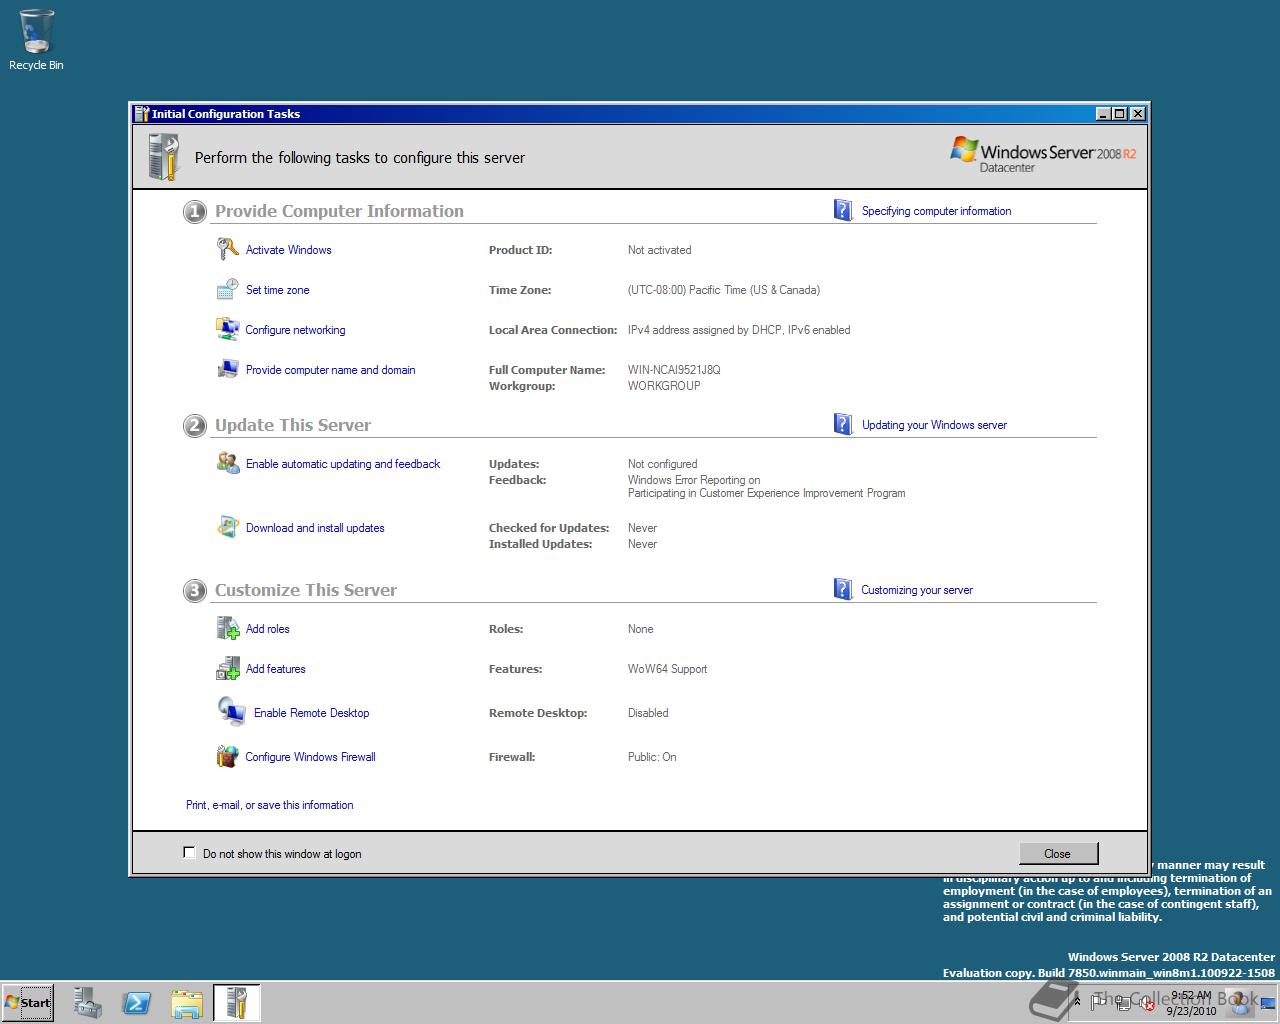Open the Set time zone link
The image size is (1280, 1024).
pos(277,290)
